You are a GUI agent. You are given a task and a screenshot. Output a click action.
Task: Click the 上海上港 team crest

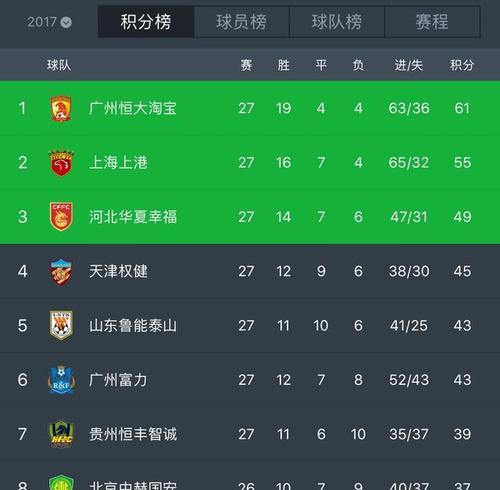61,163
